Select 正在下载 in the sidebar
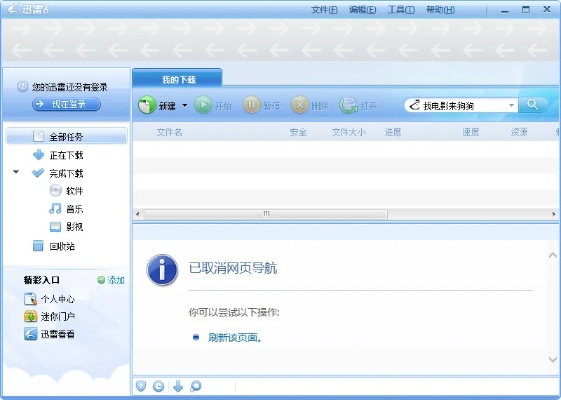This screenshot has height=400, width=561. click(x=67, y=155)
